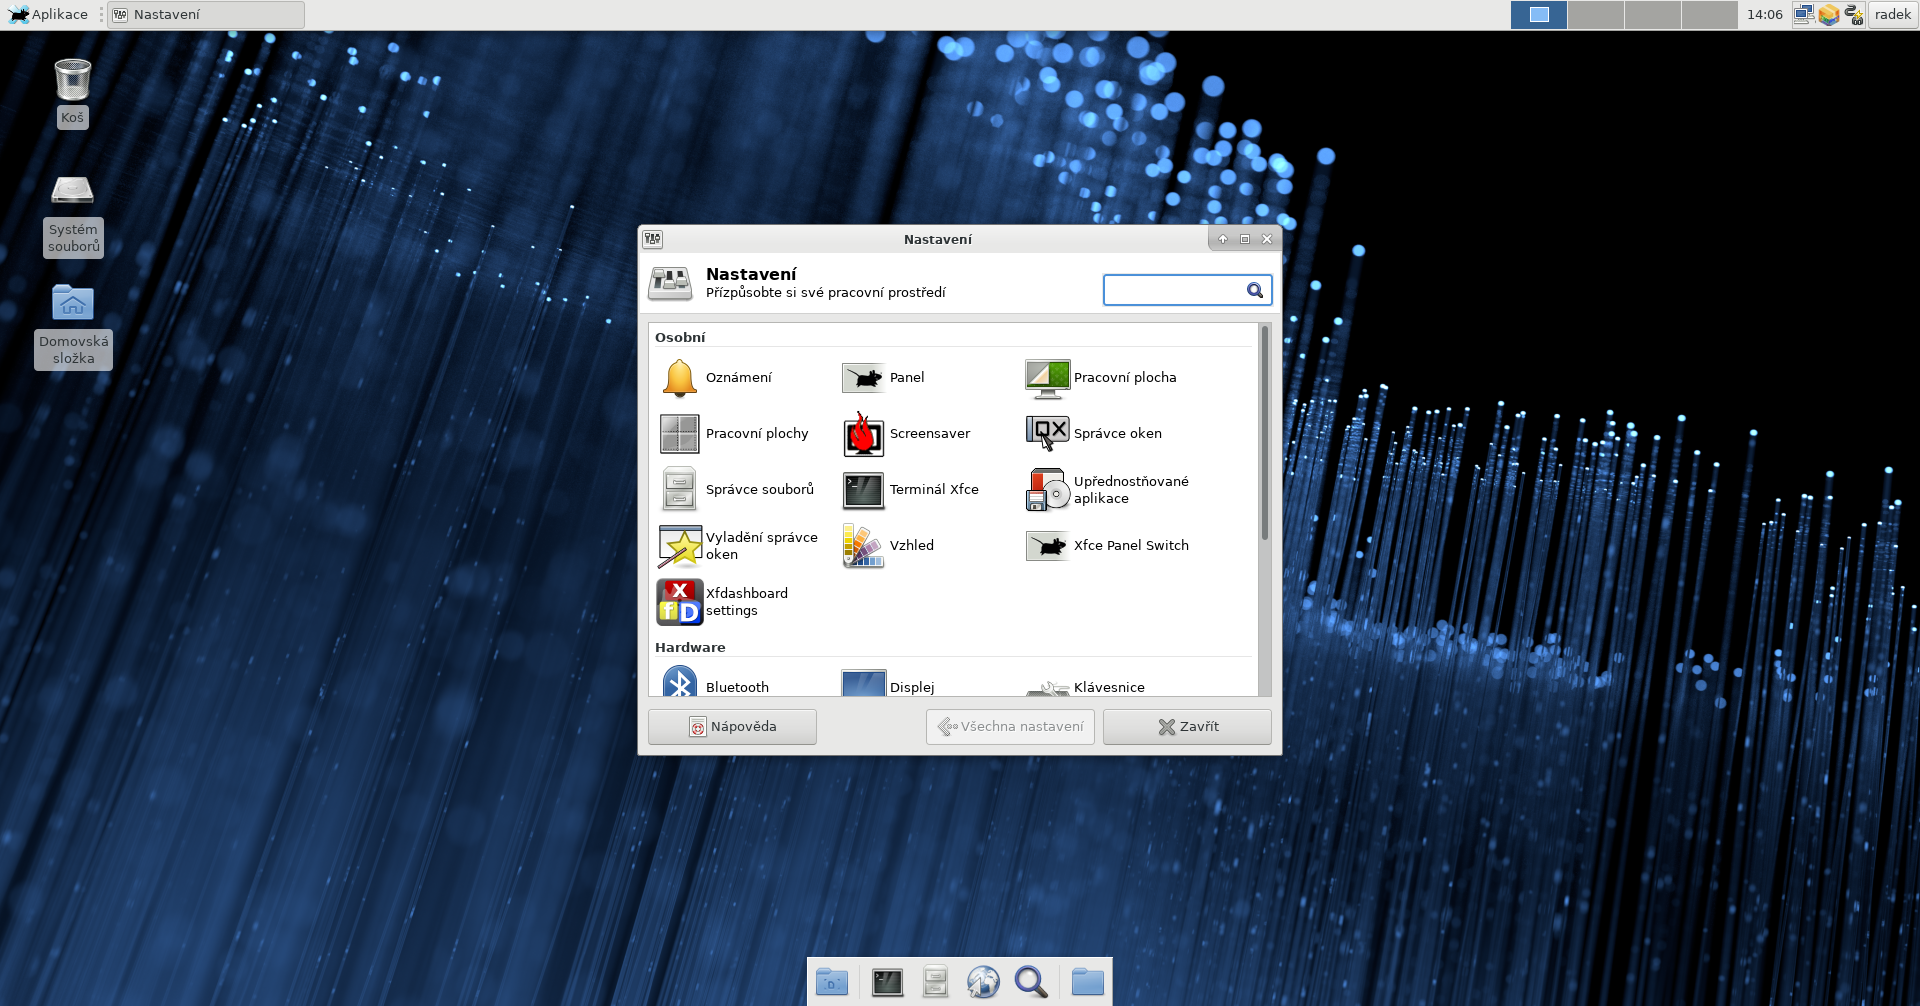Open Screensaver settings
This screenshot has width=1920, height=1006.
(906, 434)
